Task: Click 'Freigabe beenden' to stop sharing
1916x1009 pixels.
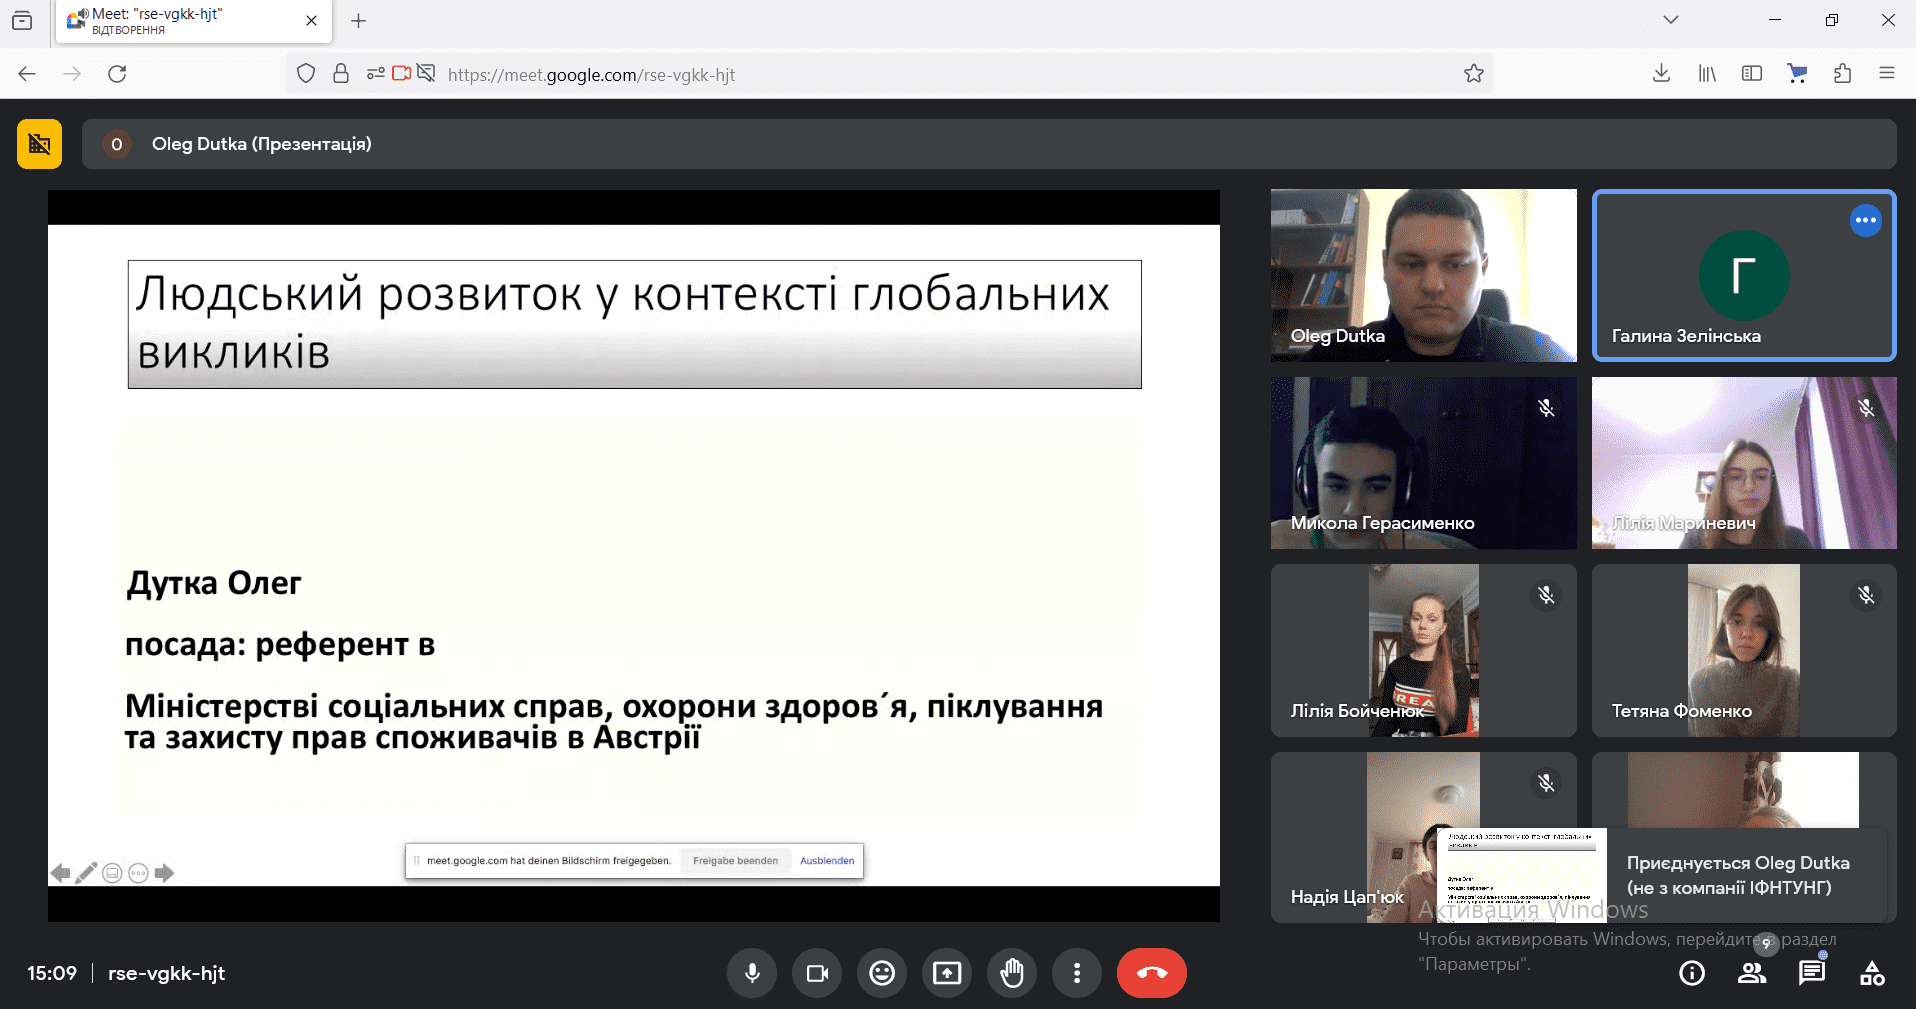Action: pos(735,861)
